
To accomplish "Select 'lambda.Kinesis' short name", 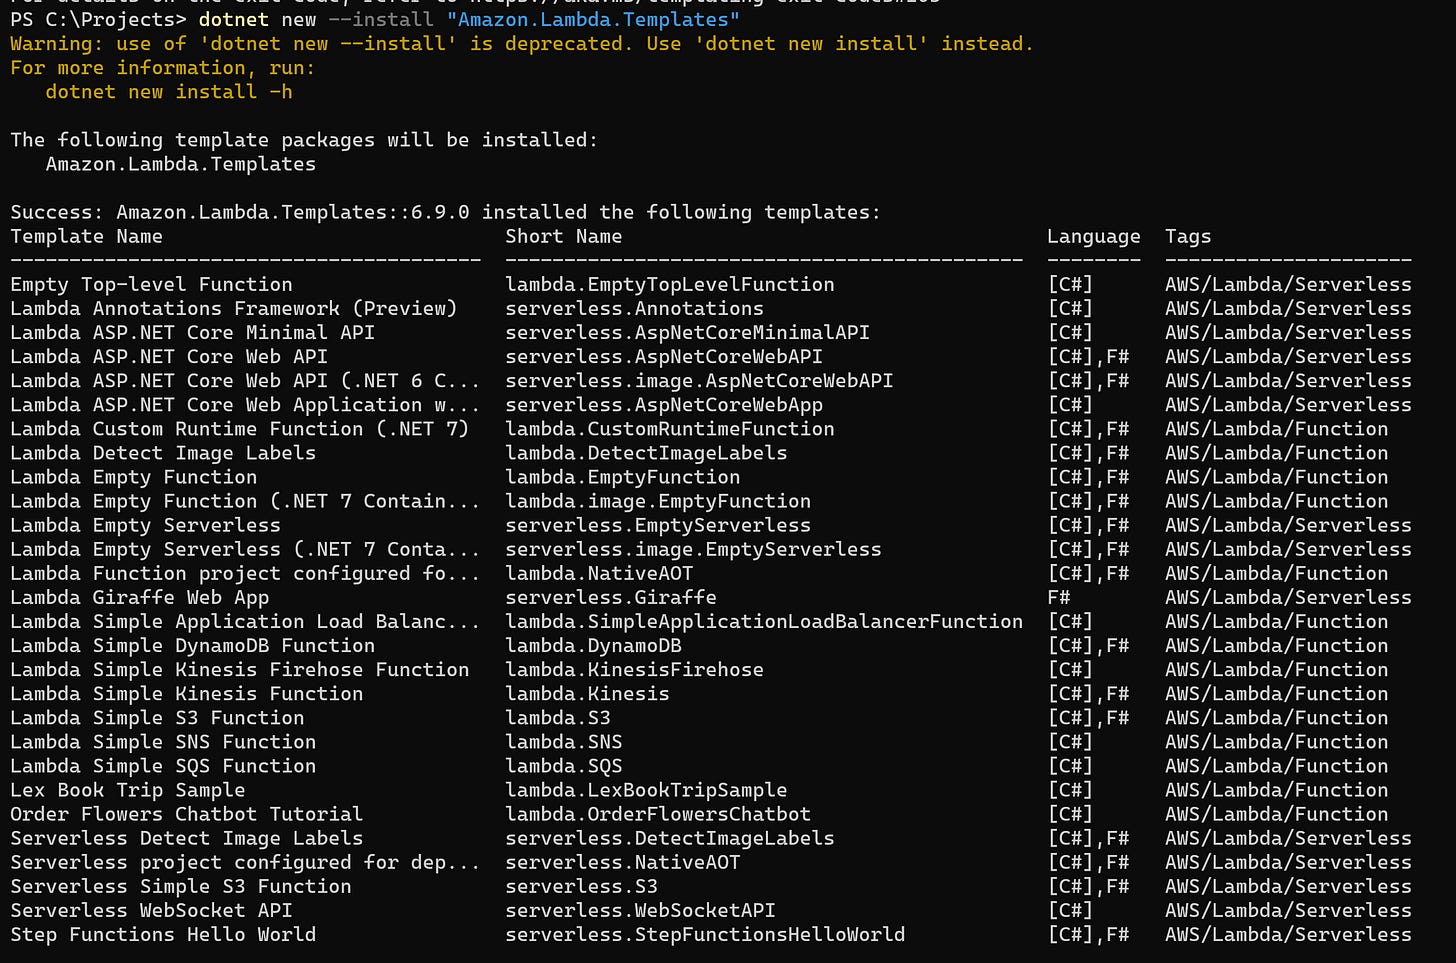I will [x=587, y=693].
